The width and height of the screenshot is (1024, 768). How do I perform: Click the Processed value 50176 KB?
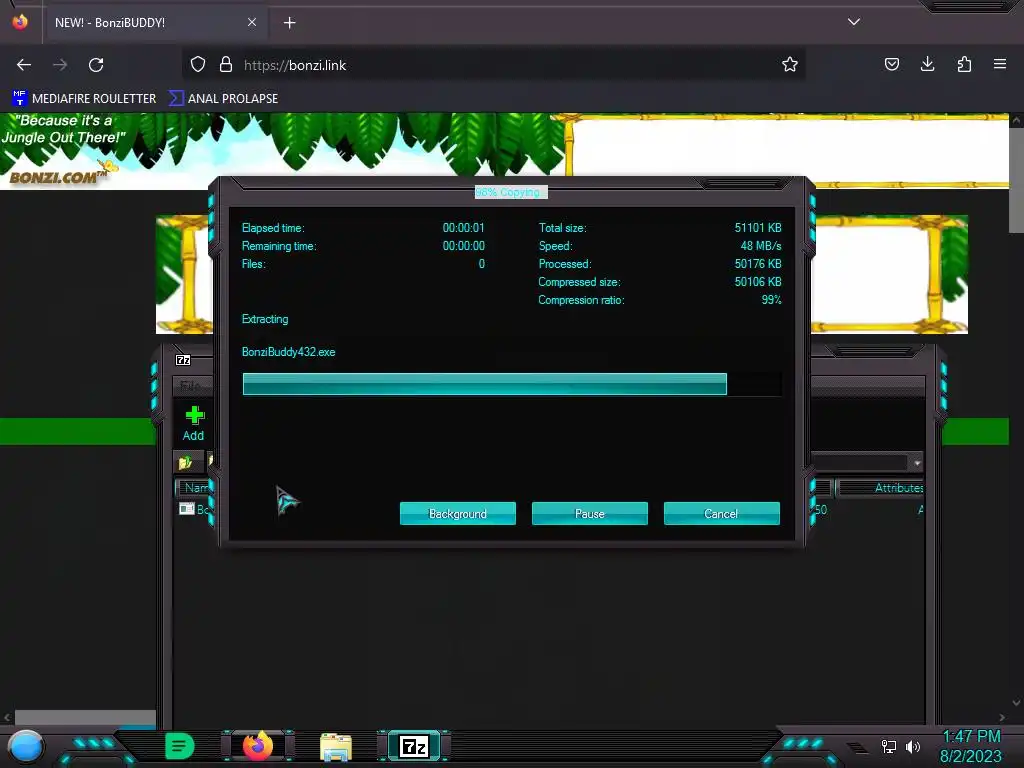pos(758,264)
